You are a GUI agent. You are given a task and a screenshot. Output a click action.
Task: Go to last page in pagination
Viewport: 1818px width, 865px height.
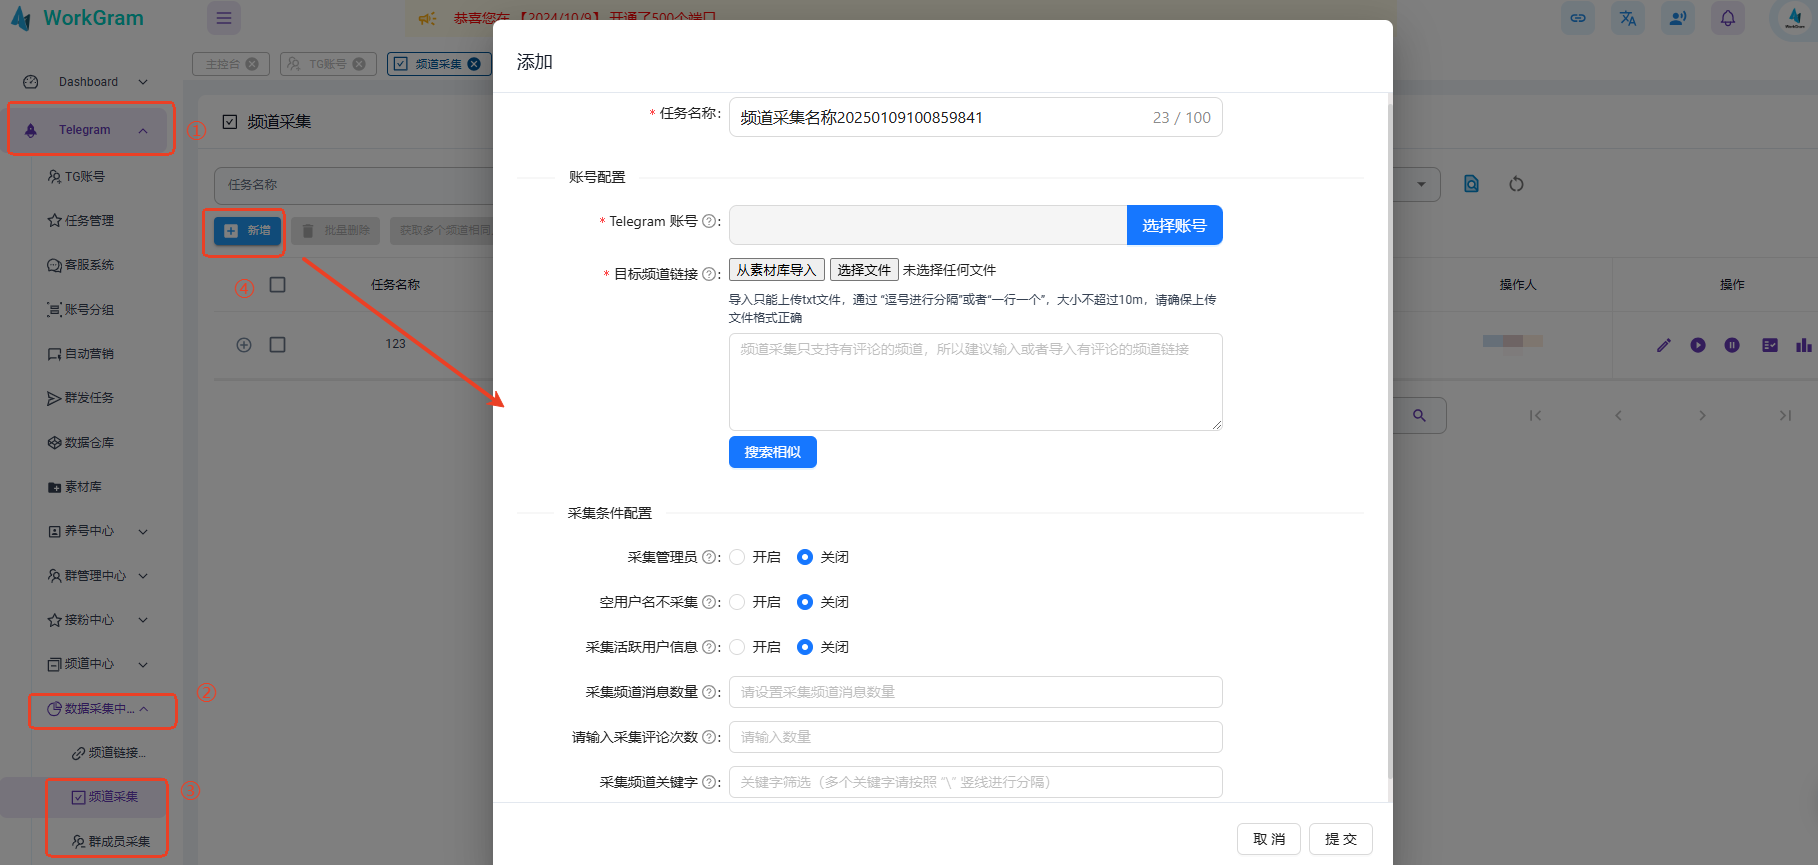tap(1785, 415)
